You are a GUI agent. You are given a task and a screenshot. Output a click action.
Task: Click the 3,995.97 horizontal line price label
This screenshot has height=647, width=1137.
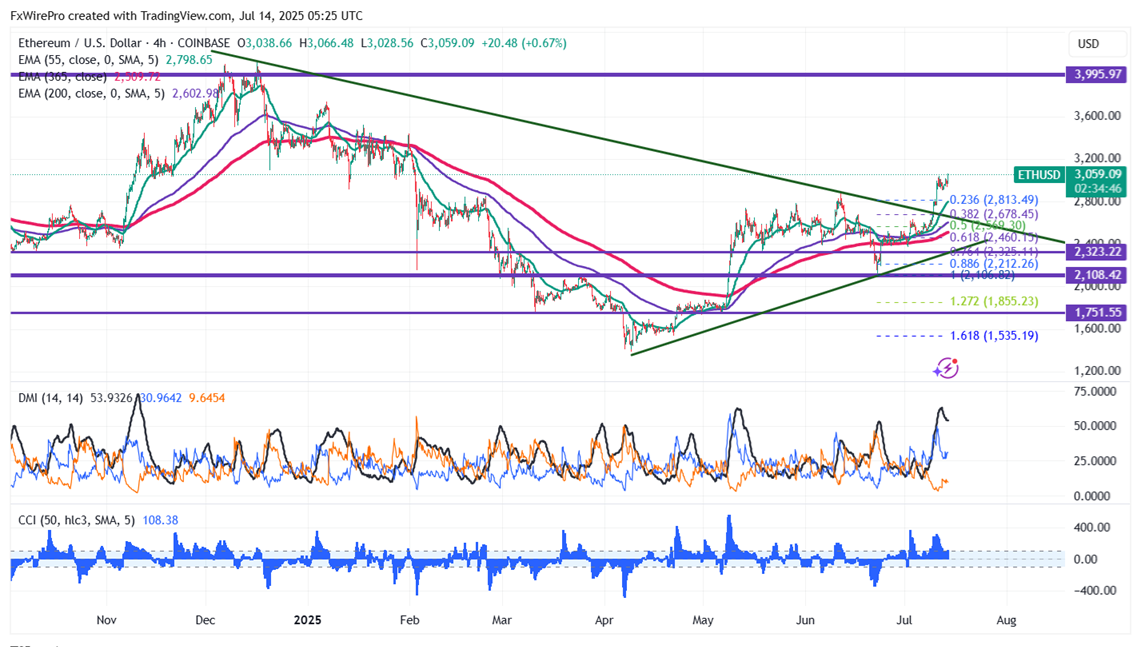tap(1096, 74)
